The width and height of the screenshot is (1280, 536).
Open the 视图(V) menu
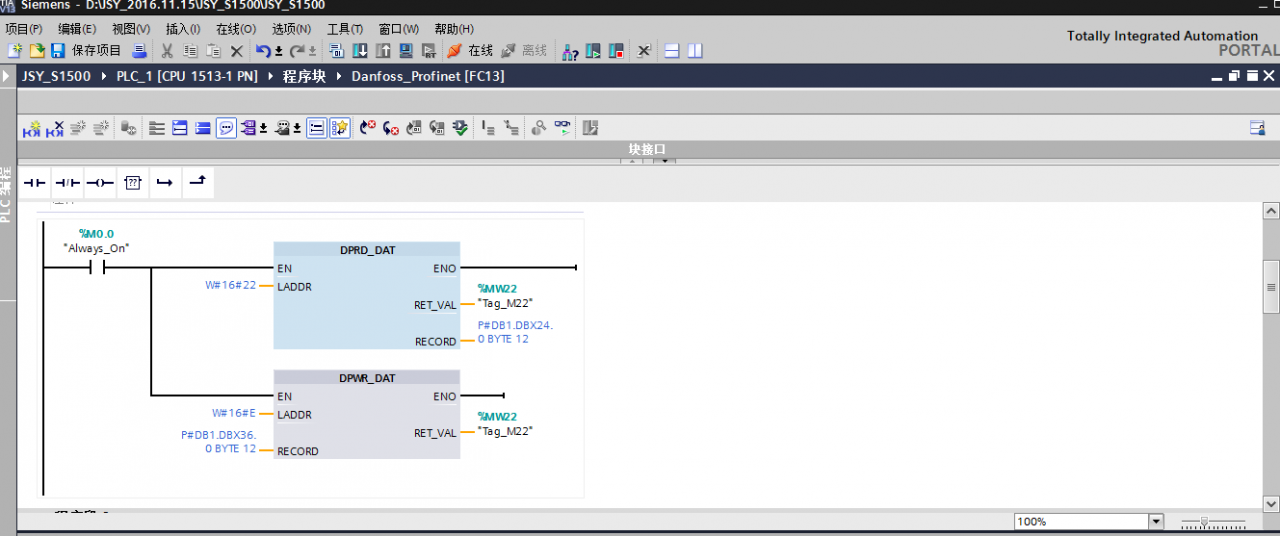[x=131, y=29]
